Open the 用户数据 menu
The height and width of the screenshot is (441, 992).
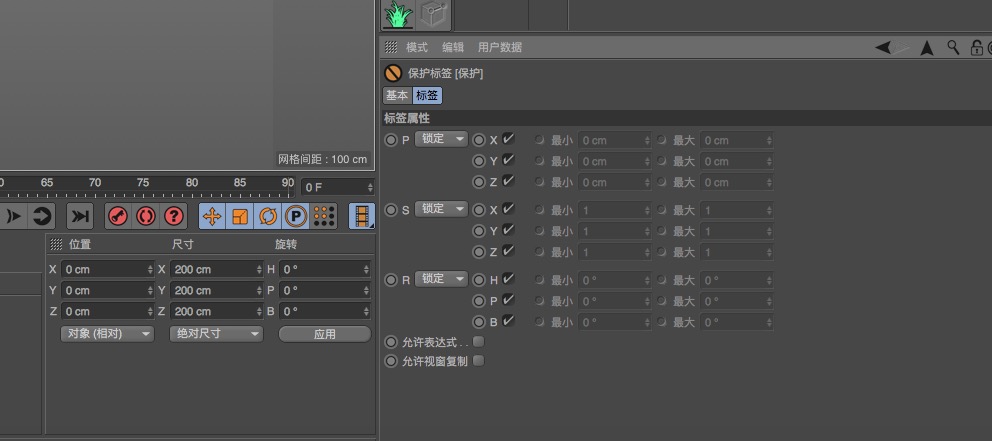tap(500, 47)
